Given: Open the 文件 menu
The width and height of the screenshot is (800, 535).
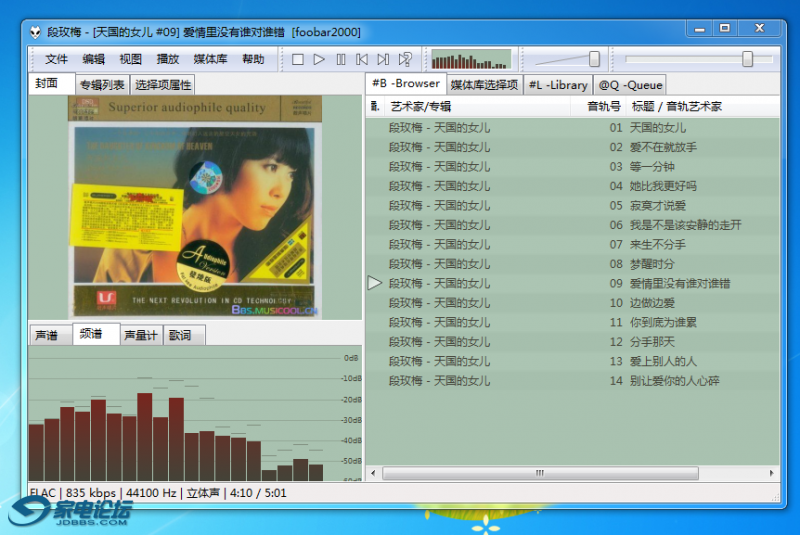Looking at the screenshot, I should [x=56, y=60].
